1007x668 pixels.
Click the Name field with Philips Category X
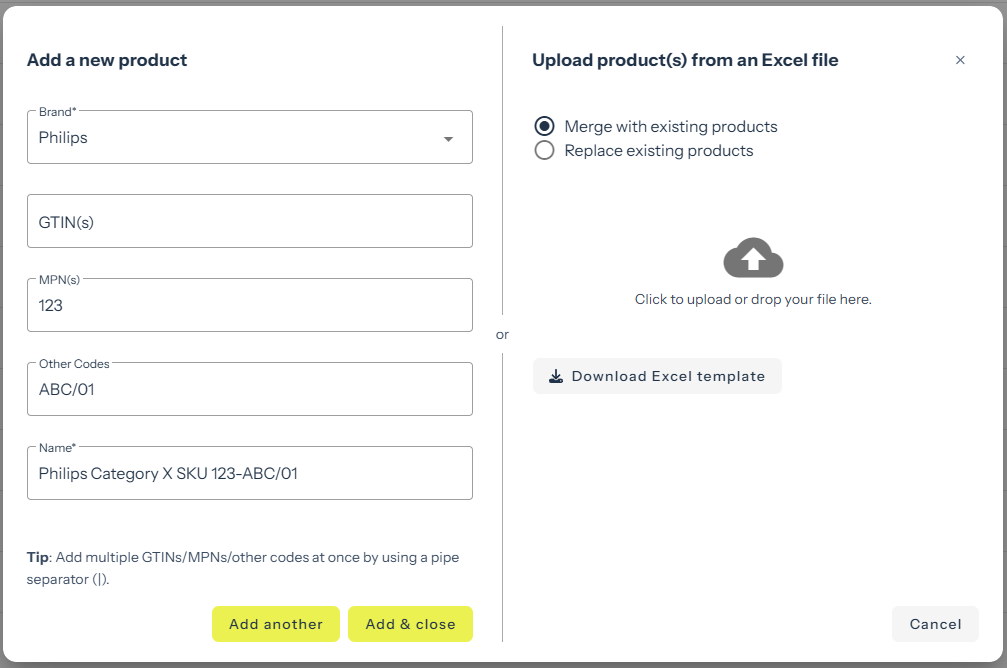point(249,474)
